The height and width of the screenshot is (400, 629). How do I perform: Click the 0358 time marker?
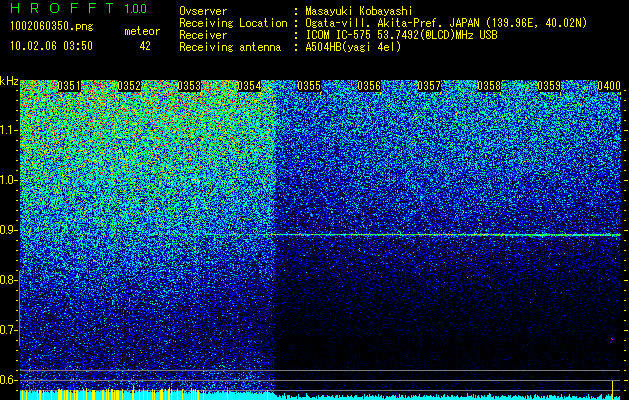tap(489, 86)
